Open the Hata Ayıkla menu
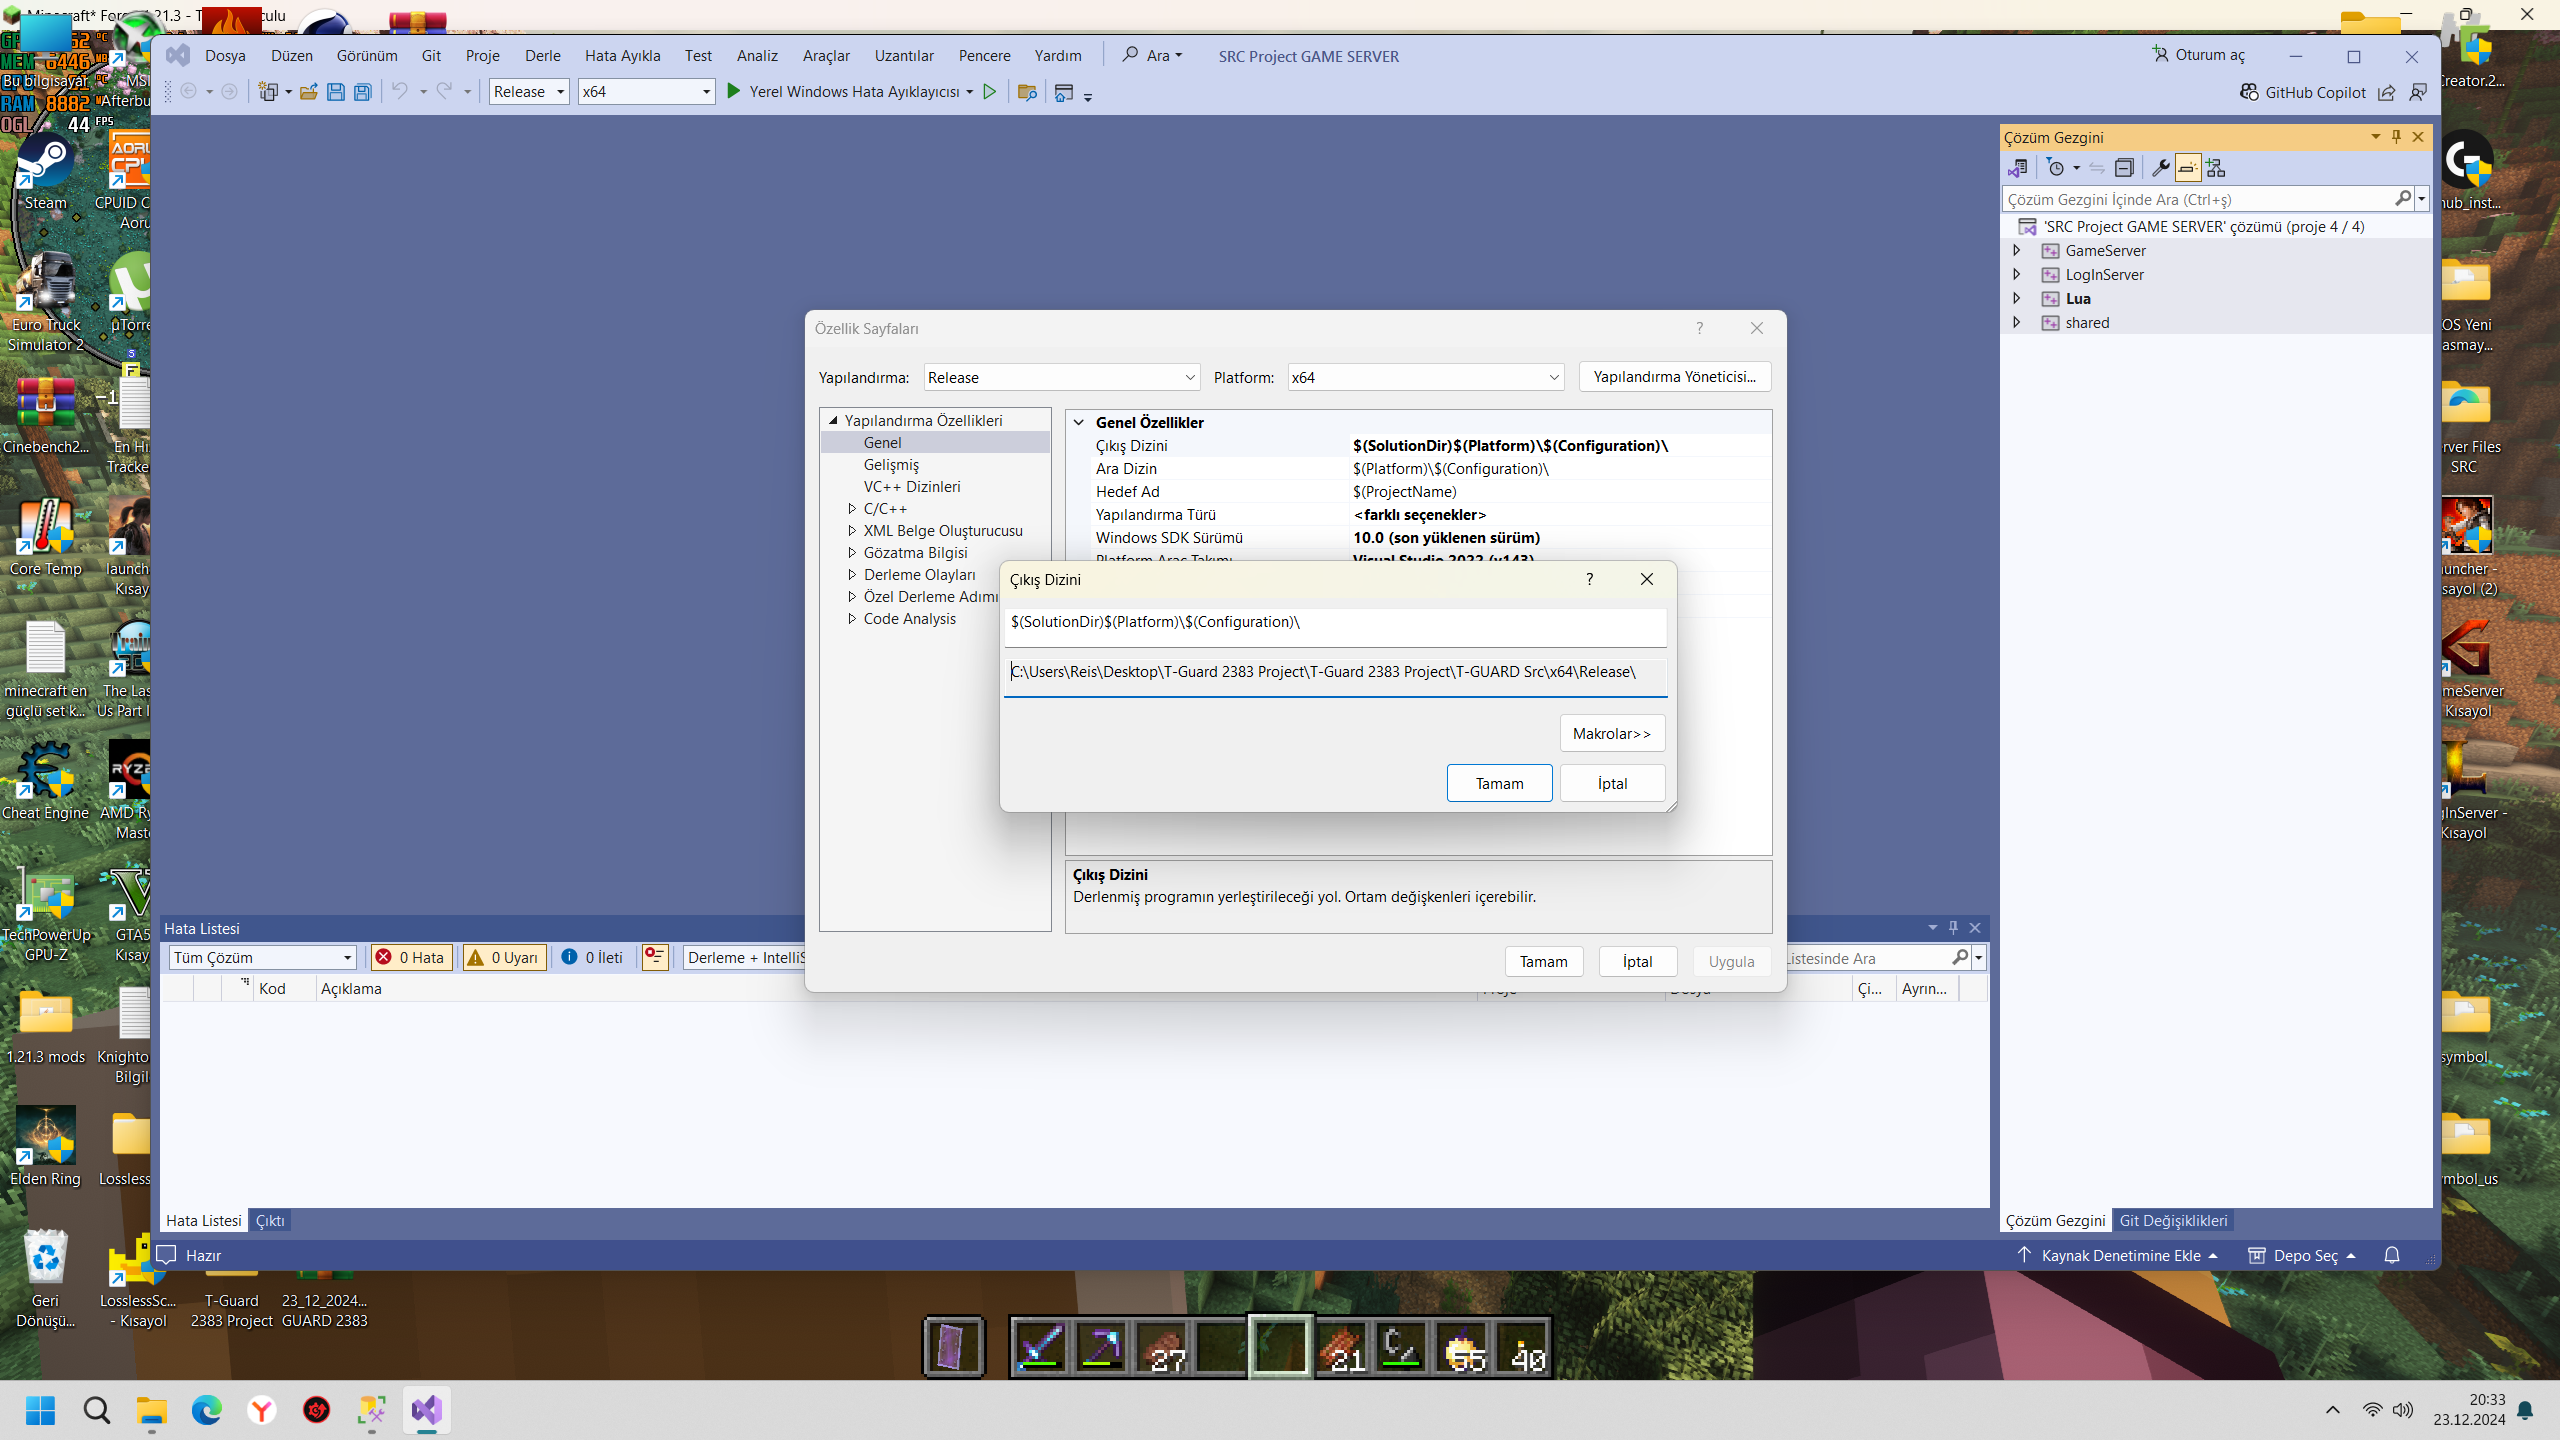This screenshot has height=1440, width=2560. tap(623, 56)
